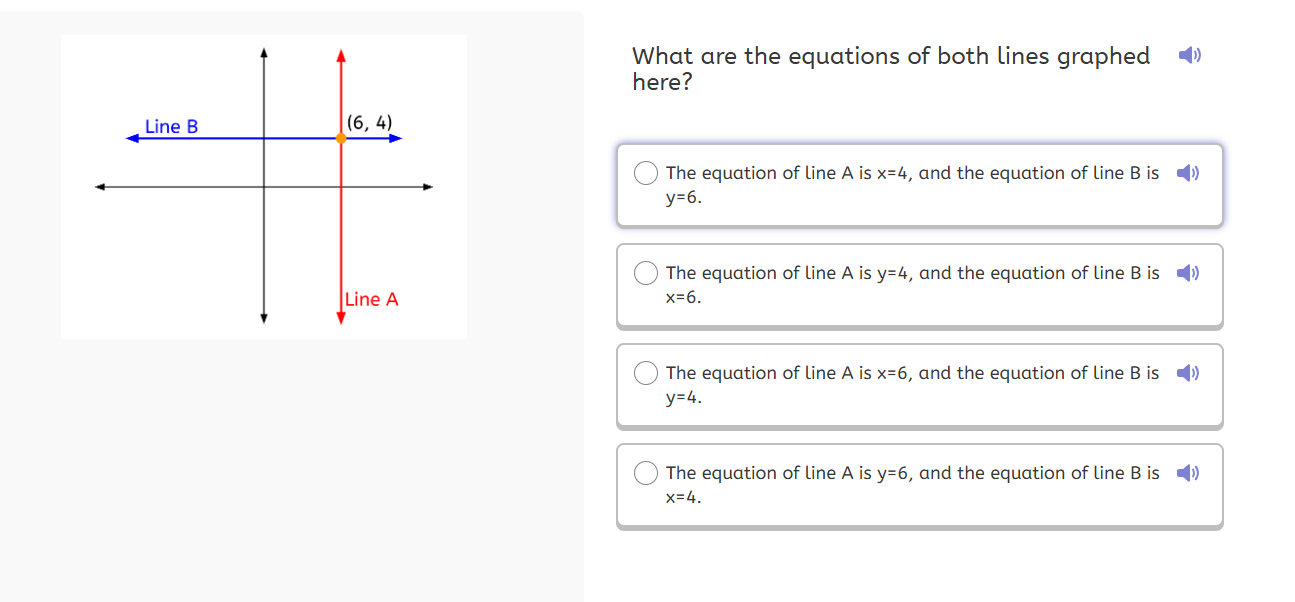This screenshot has width=1295, height=602.
Task: Click the speaker next to 'y=6' answer text
Action: pos(1188,173)
